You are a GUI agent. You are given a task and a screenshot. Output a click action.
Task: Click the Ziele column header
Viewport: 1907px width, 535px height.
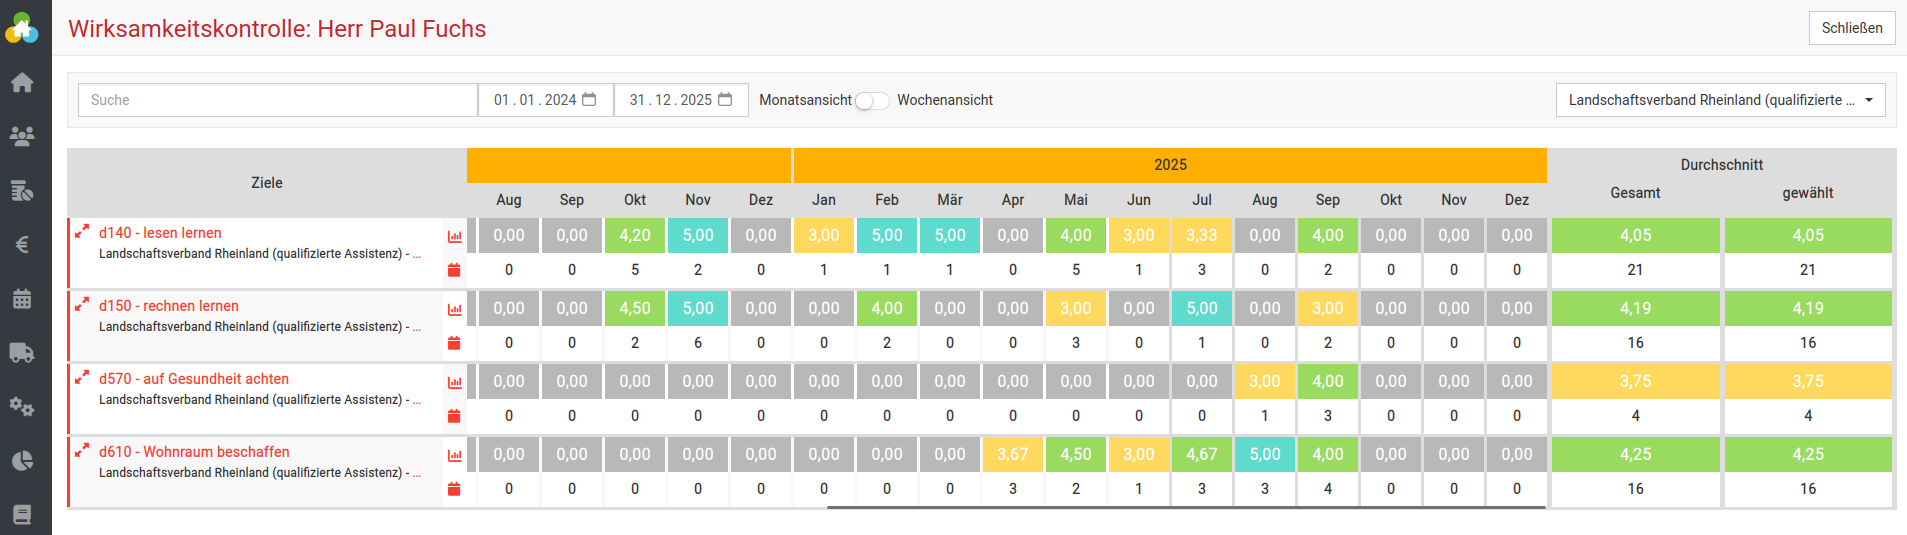[x=266, y=183]
